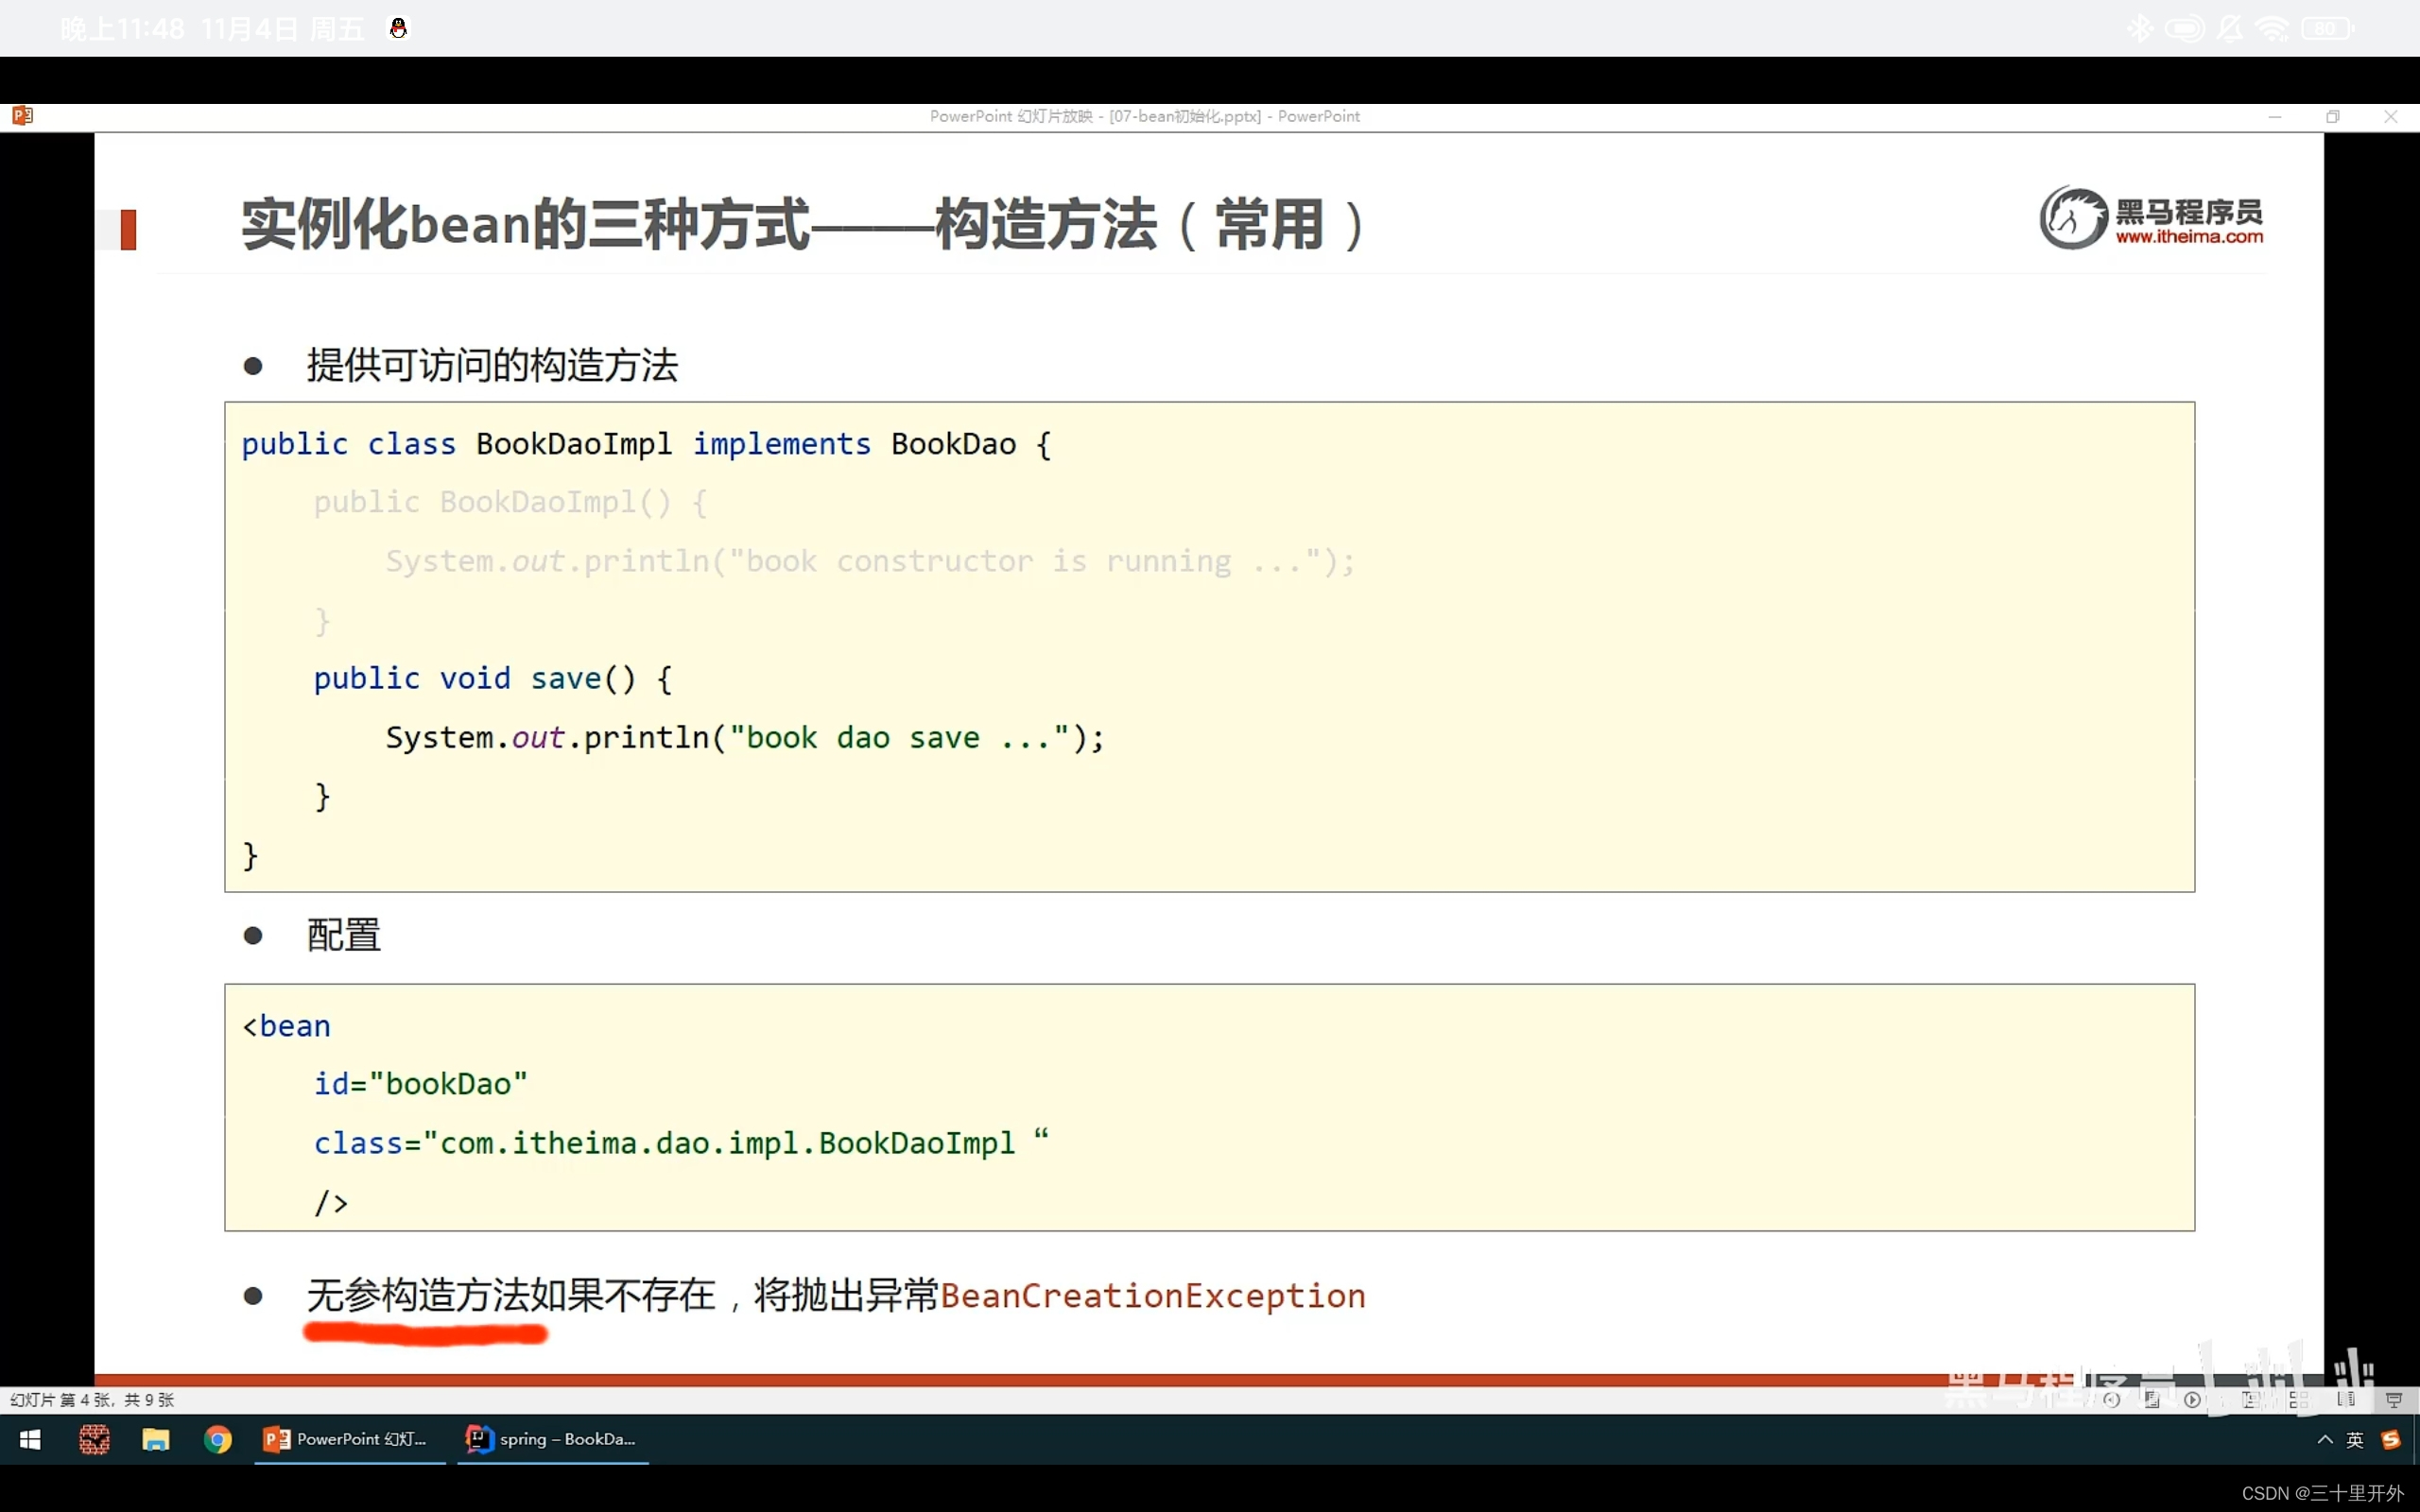
Task: Click the "public void save() {" line
Action: [x=492, y=679]
